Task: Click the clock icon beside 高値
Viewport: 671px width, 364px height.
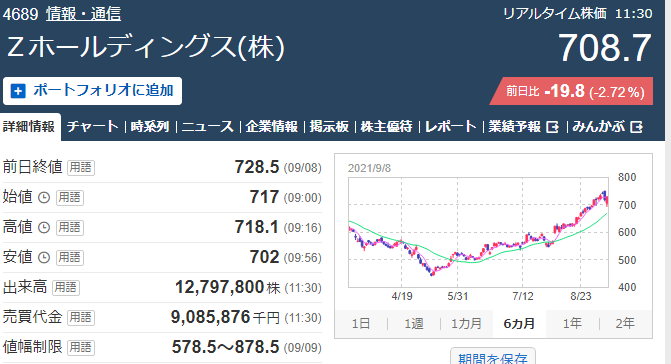Action: point(44,228)
